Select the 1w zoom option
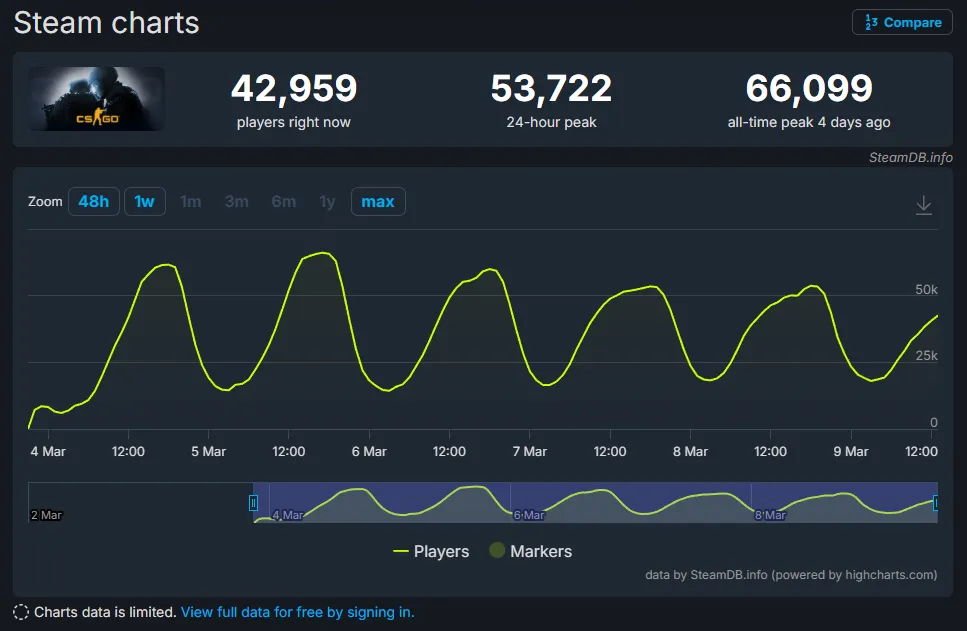 click(144, 201)
